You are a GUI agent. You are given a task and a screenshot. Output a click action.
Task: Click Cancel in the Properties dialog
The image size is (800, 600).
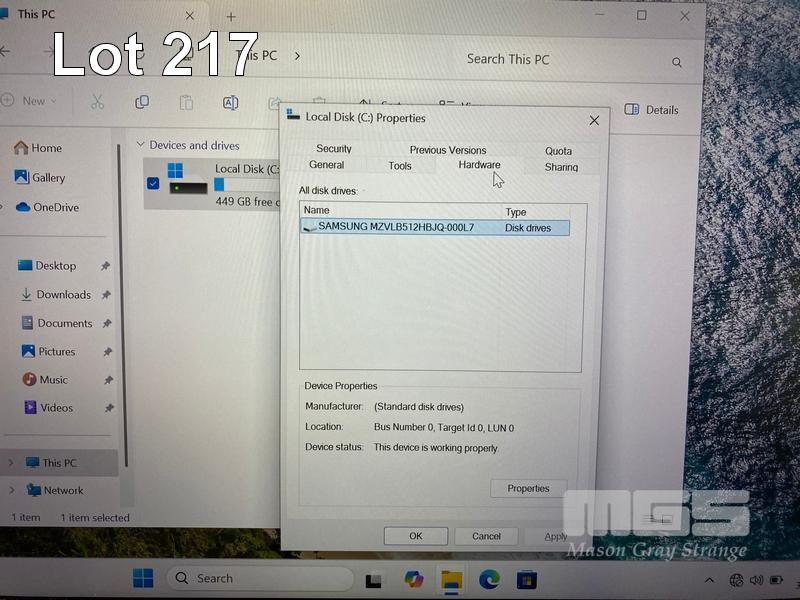(x=486, y=536)
